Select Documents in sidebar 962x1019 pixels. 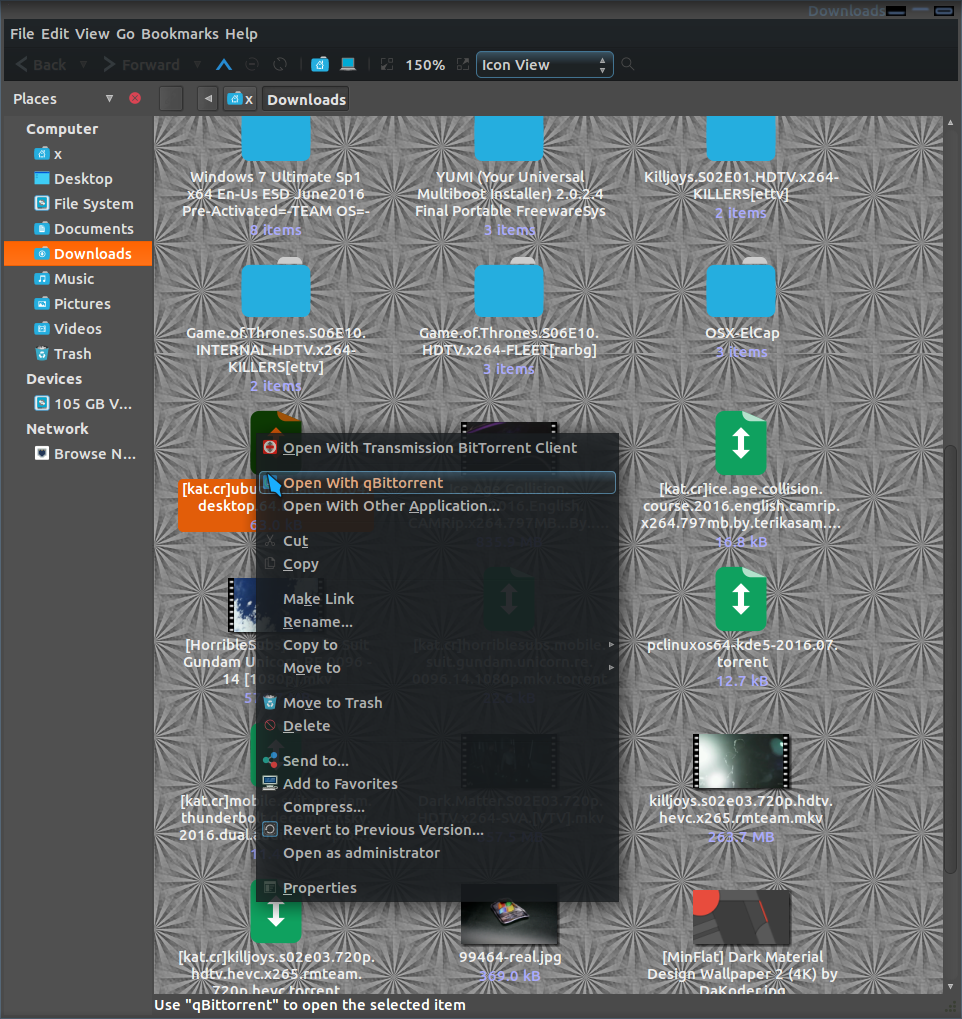(78, 229)
